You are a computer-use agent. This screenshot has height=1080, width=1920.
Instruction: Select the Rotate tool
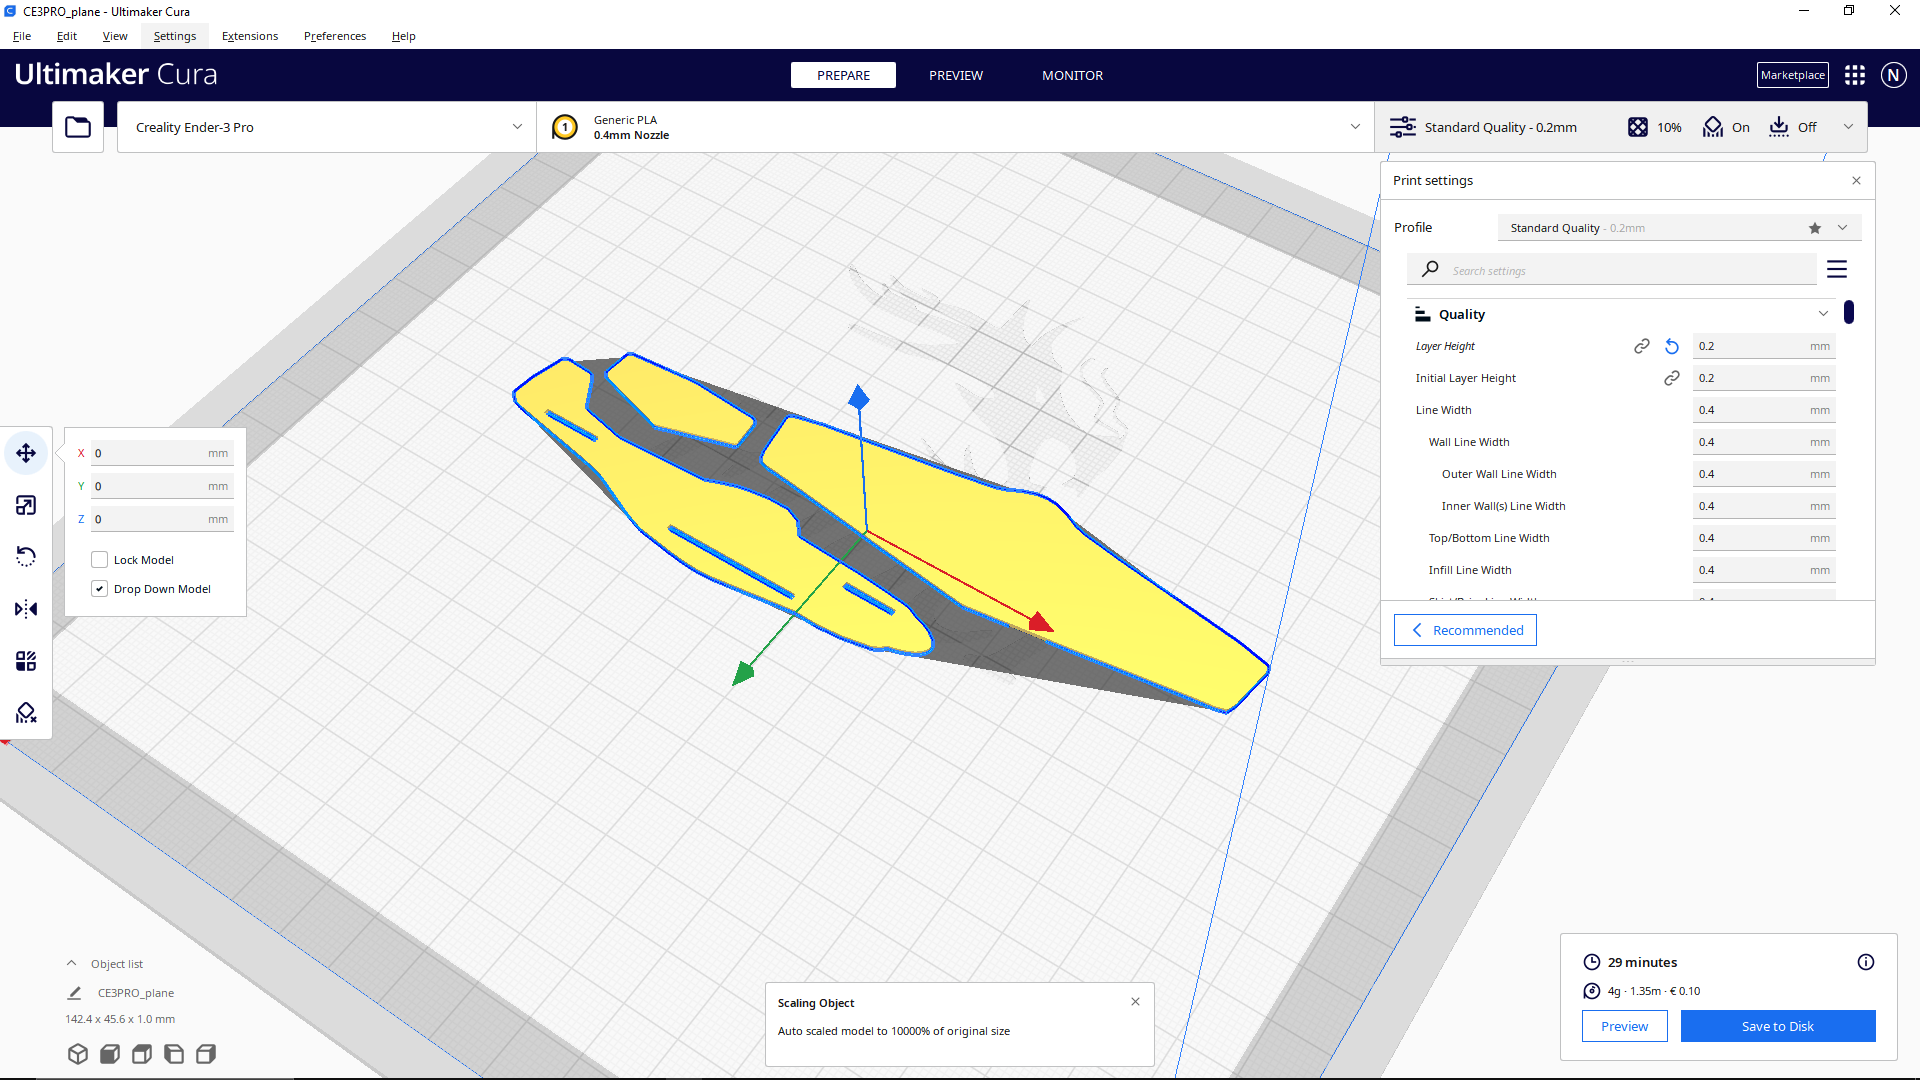click(x=26, y=557)
